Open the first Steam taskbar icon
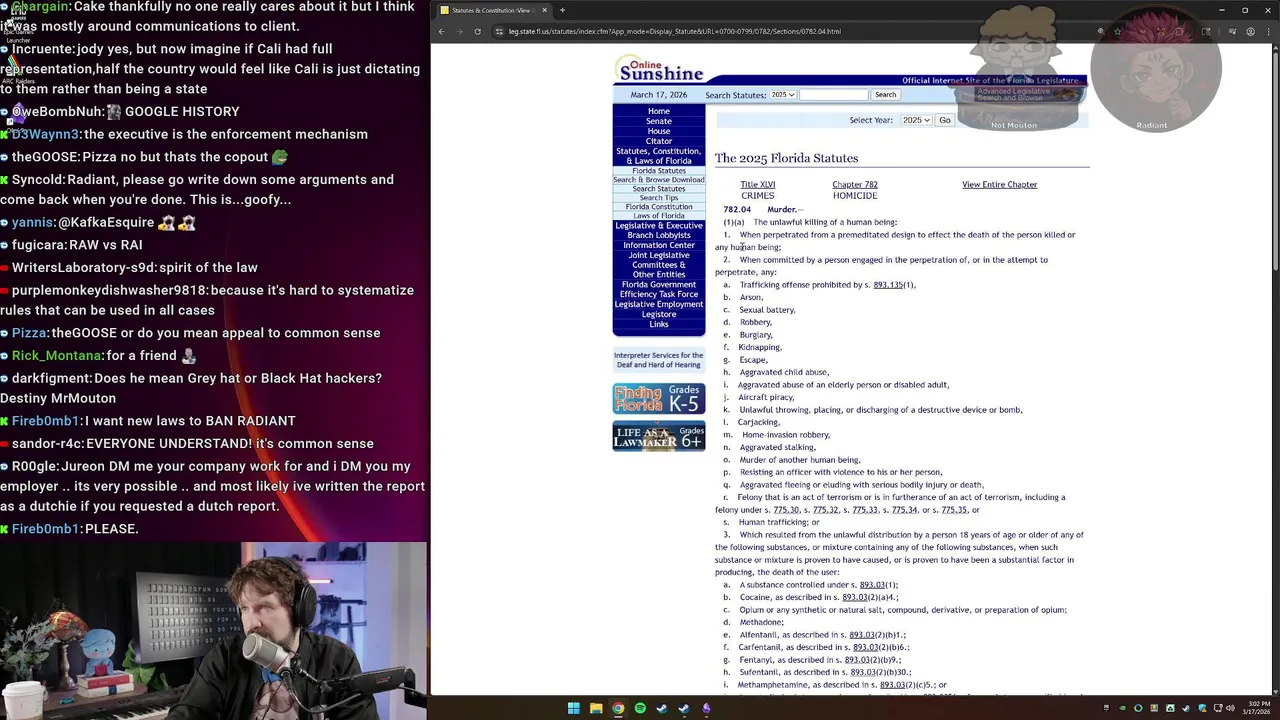This screenshot has height=720, width=1280. coord(662,708)
